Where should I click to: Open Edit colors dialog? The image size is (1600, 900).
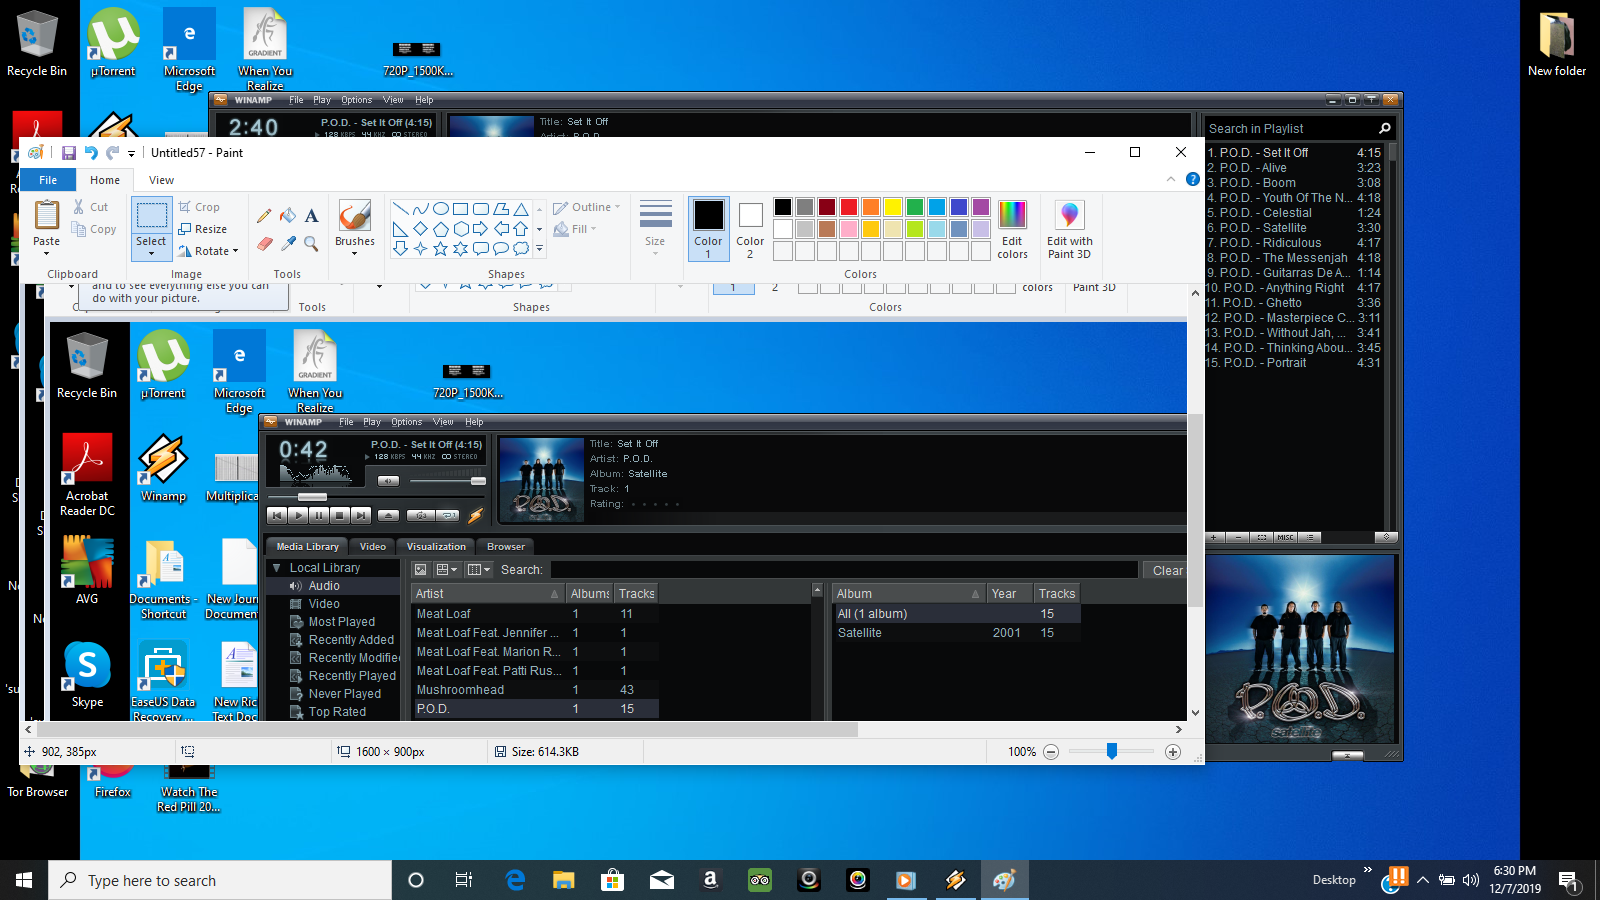tap(1012, 229)
